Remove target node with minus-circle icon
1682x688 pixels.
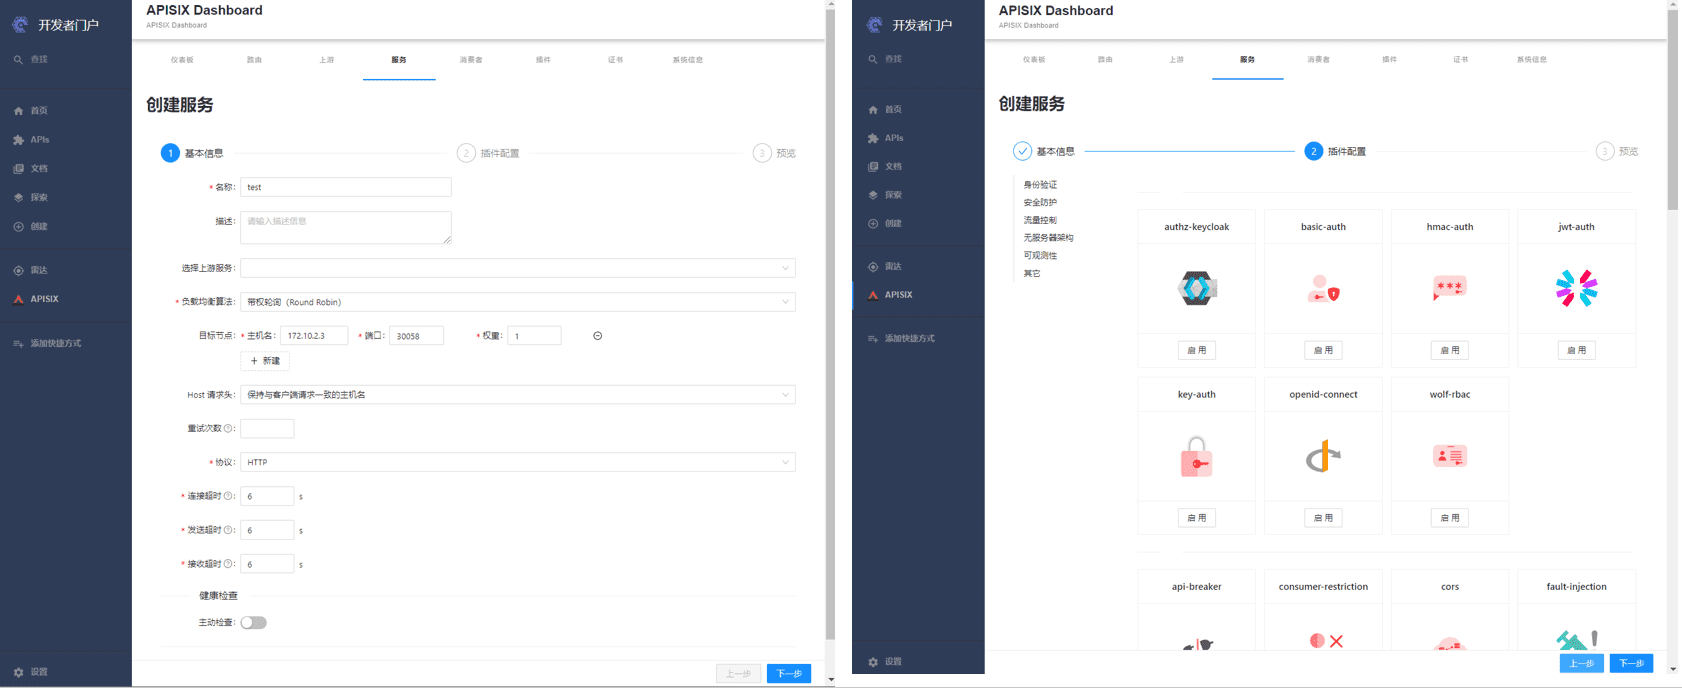597,336
